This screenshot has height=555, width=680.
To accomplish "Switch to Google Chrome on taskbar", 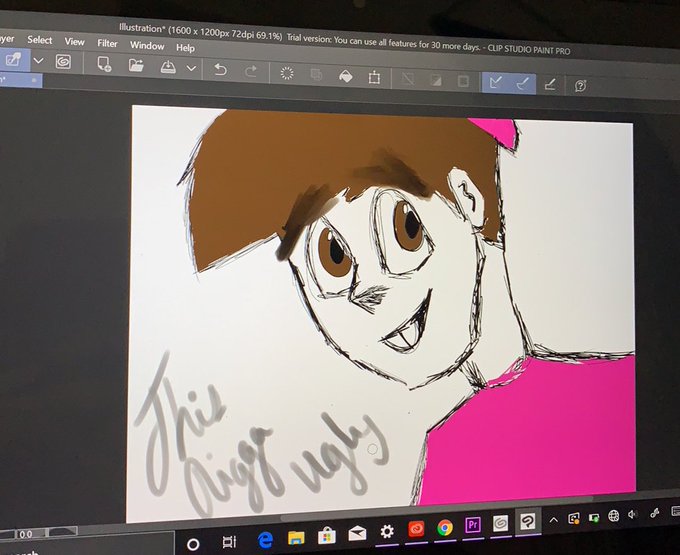I will (445, 528).
